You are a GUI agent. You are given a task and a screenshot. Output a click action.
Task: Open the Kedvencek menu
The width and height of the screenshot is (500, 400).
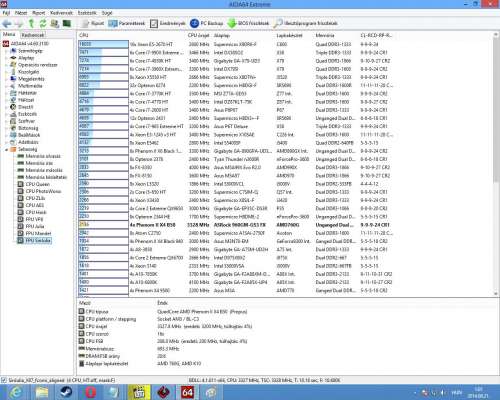click(x=61, y=13)
